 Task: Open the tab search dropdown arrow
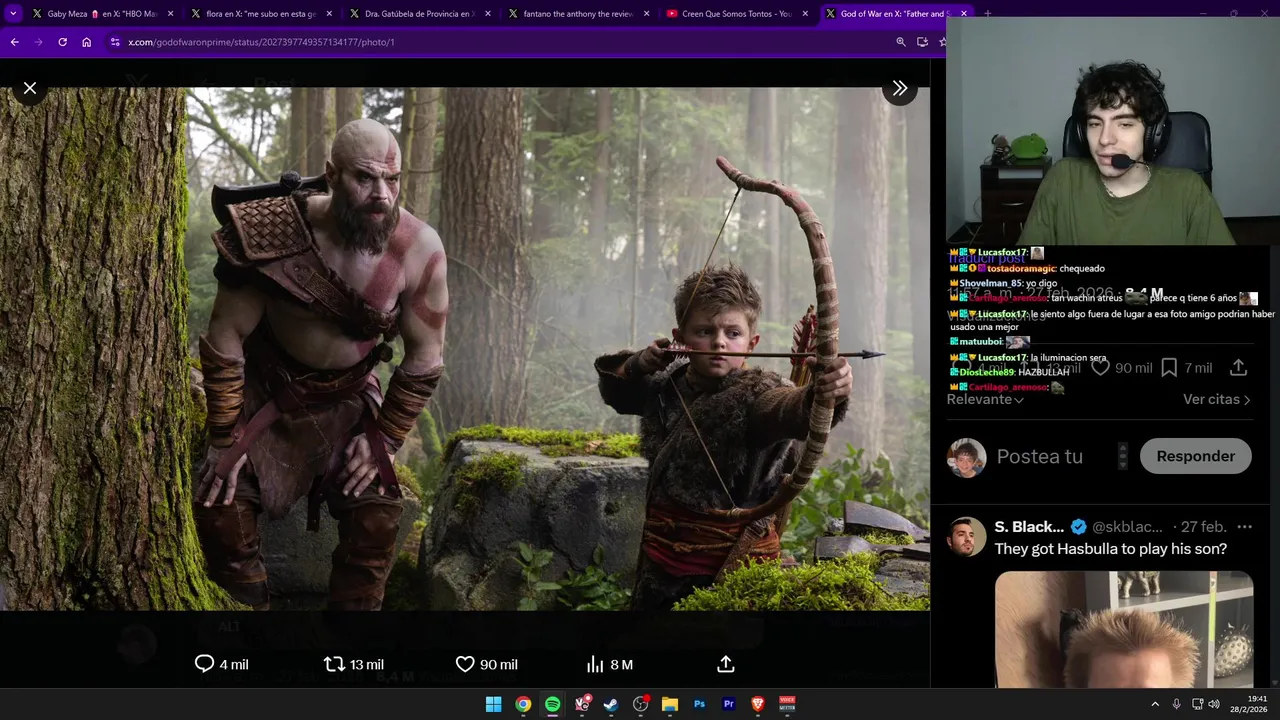click(x=13, y=14)
